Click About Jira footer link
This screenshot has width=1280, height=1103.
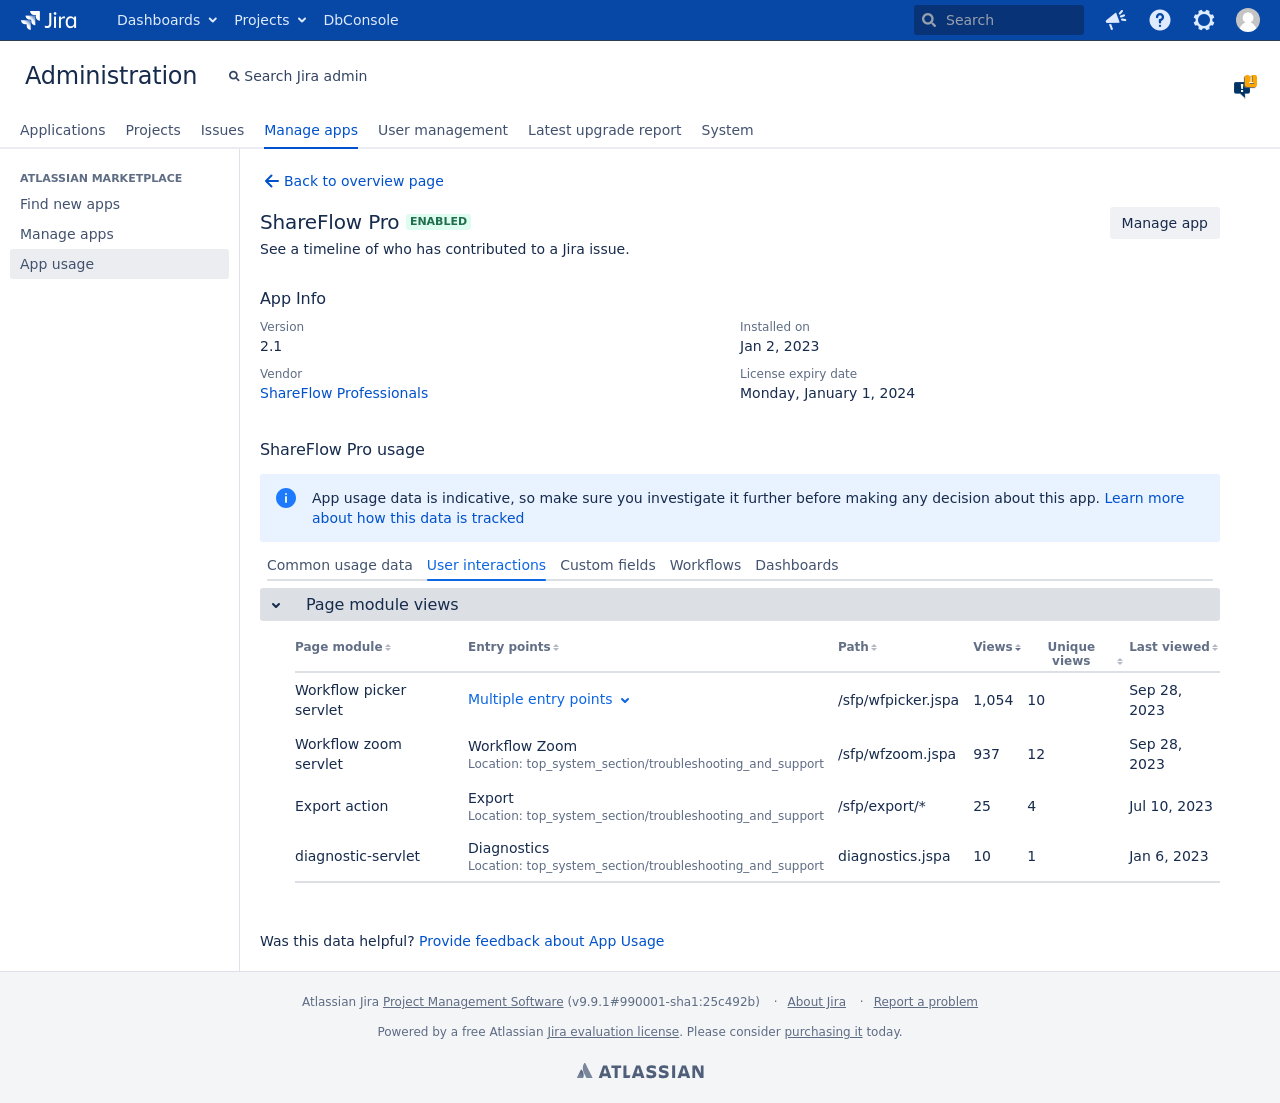pos(816,1002)
